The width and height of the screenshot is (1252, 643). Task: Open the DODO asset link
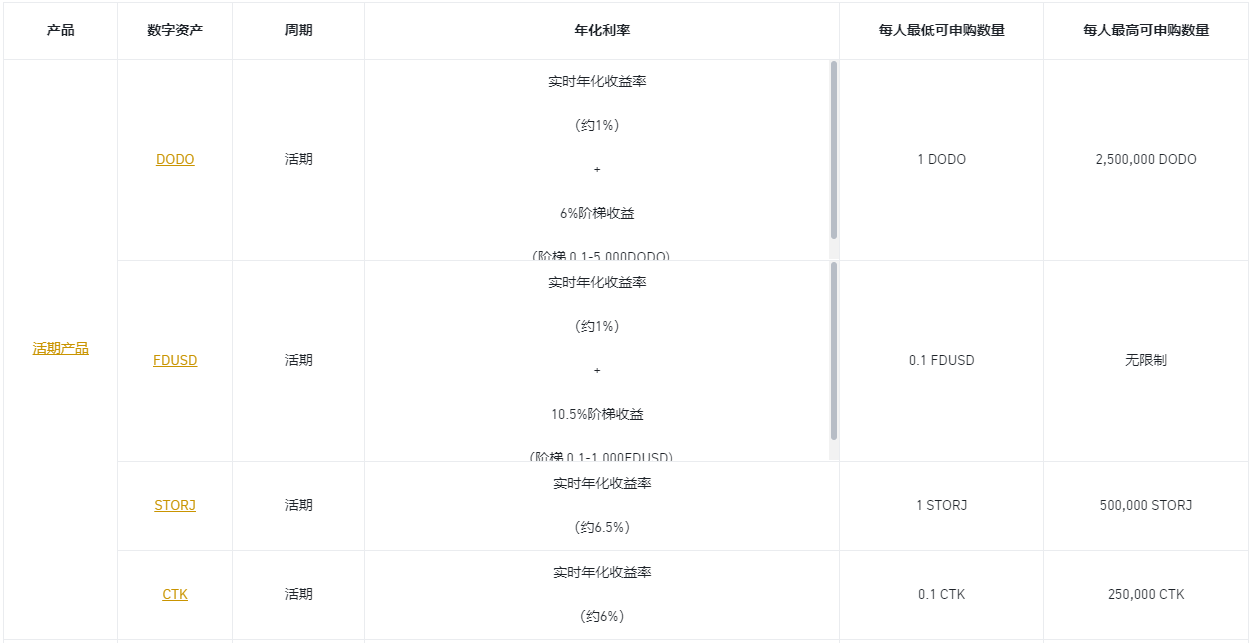click(x=175, y=160)
